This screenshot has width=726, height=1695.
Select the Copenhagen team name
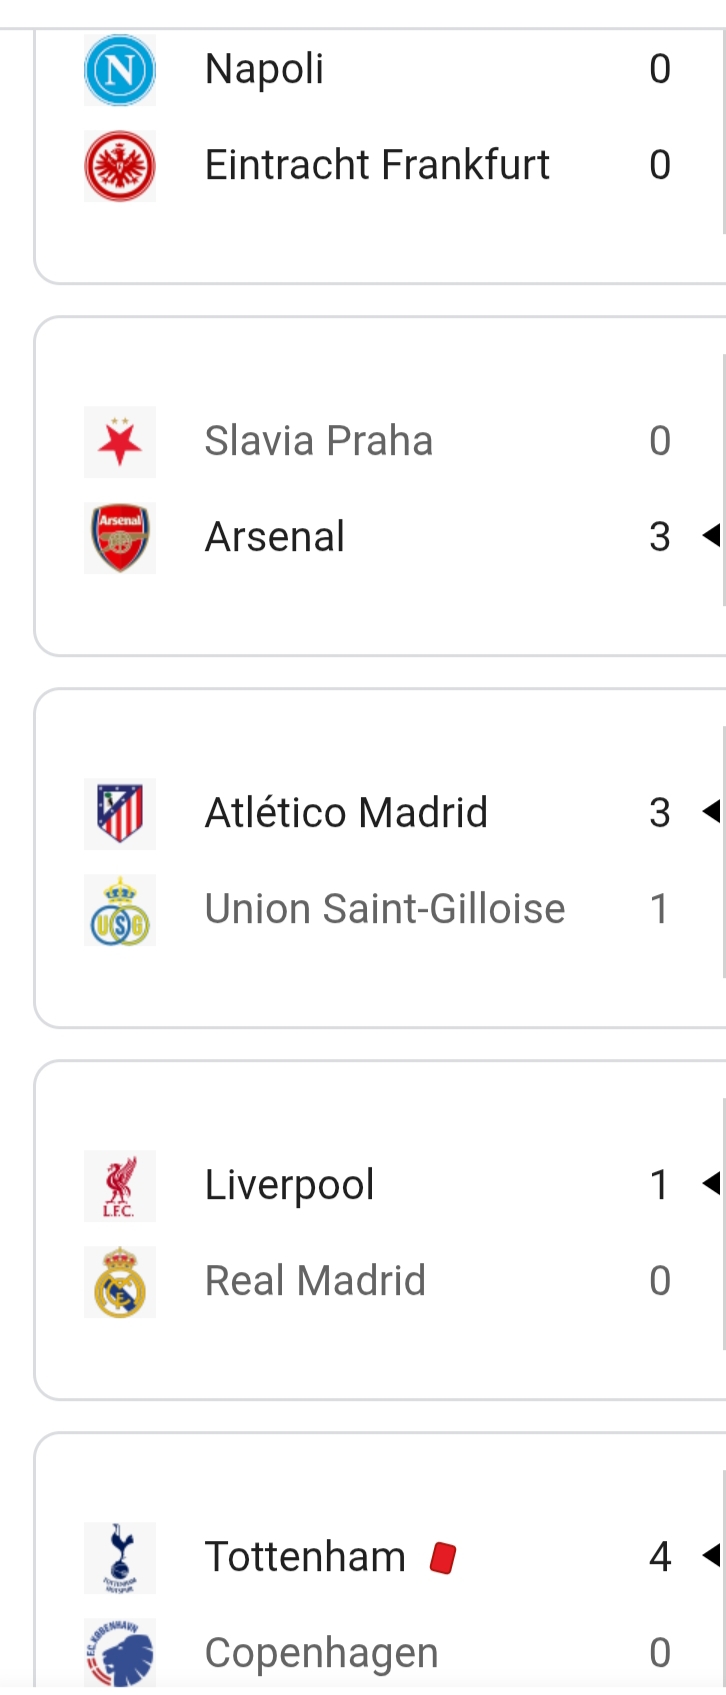[321, 1654]
